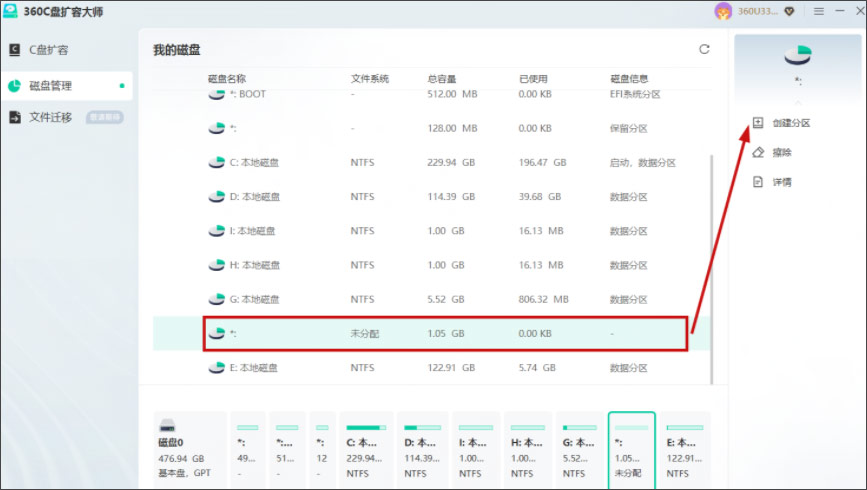
Task: Collapse the right panel chevron arrow
Action: (x=797, y=102)
